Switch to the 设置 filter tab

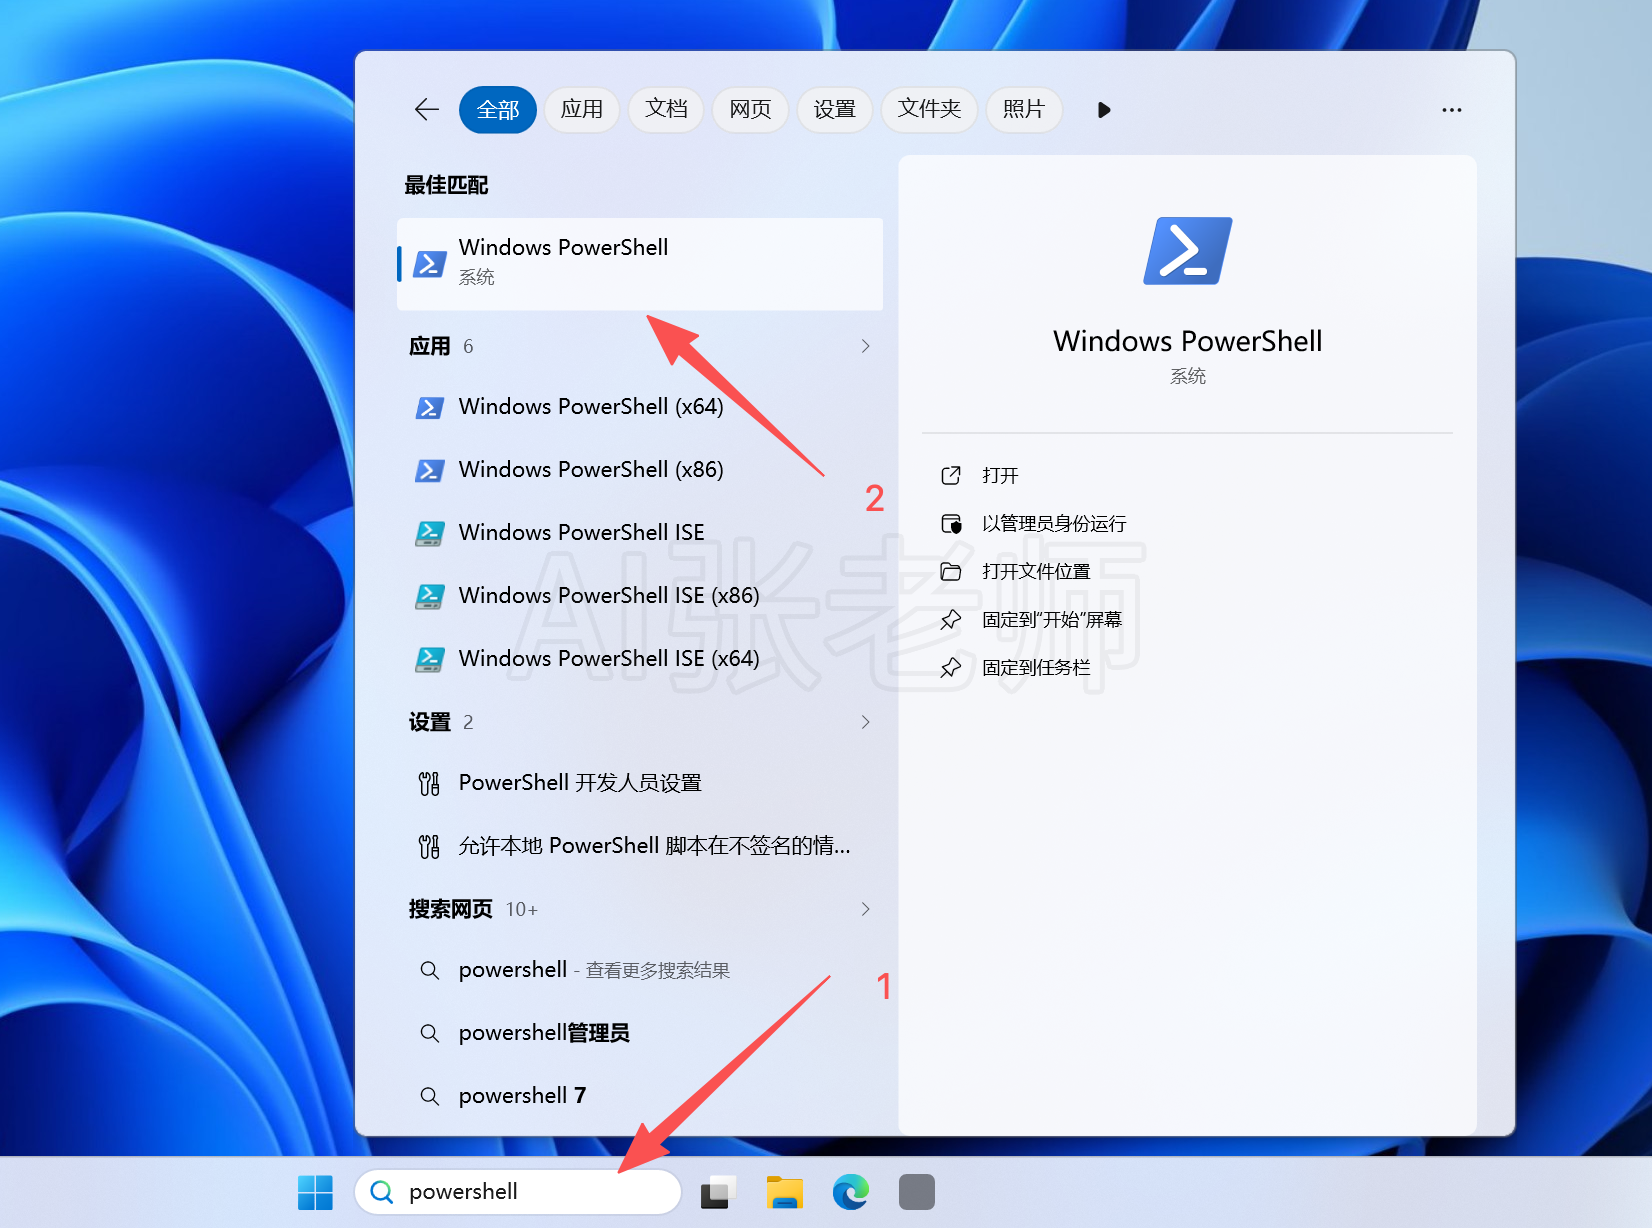tap(835, 109)
